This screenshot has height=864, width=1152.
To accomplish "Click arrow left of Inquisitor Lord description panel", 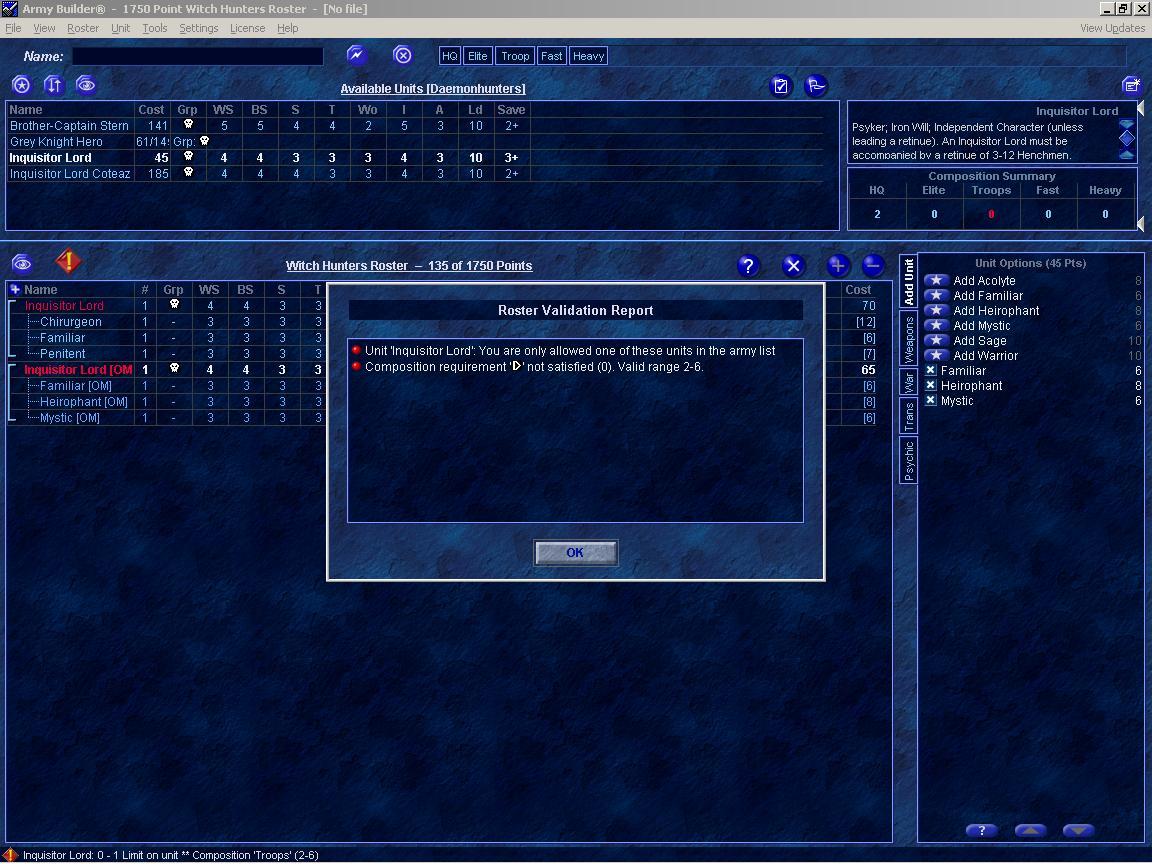I will 1141,109.
